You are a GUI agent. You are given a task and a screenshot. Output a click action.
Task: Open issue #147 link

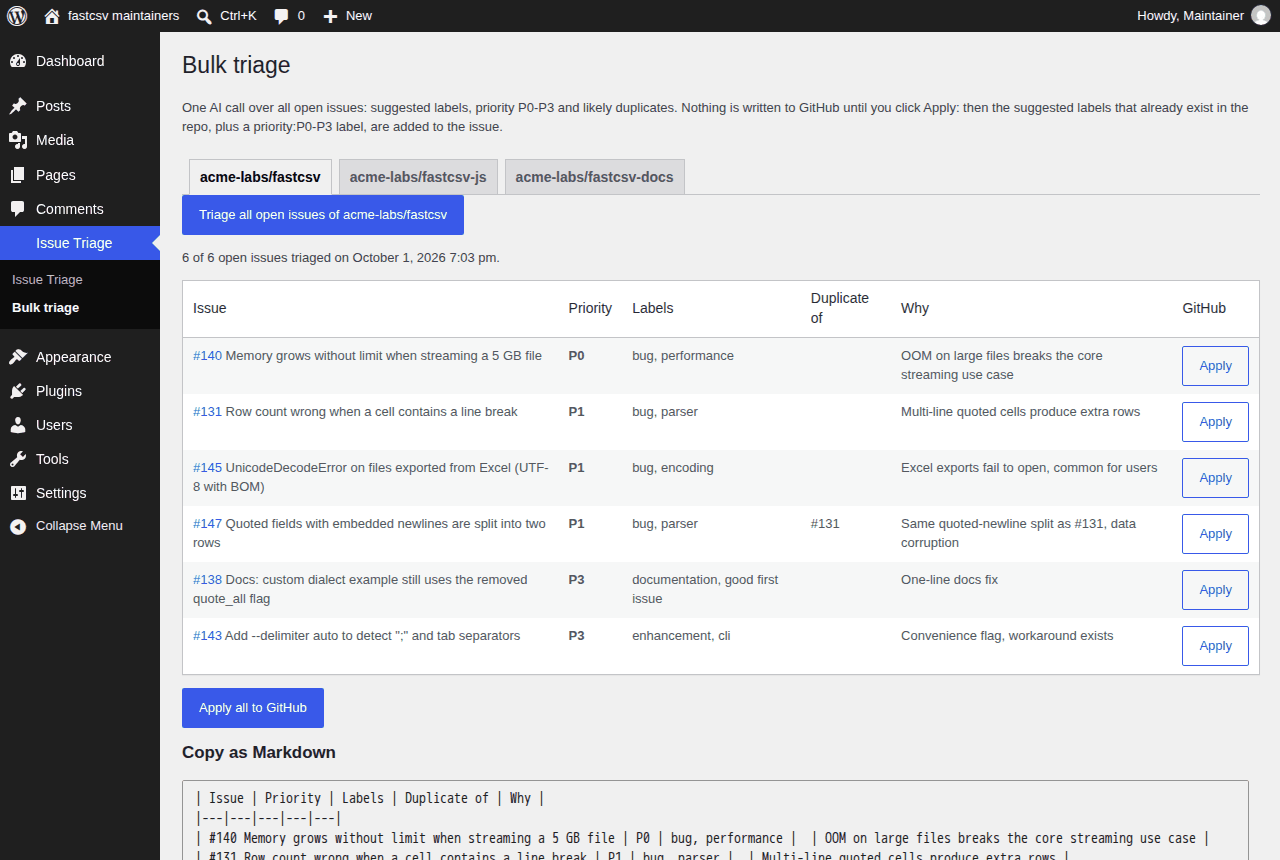(207, 524)
